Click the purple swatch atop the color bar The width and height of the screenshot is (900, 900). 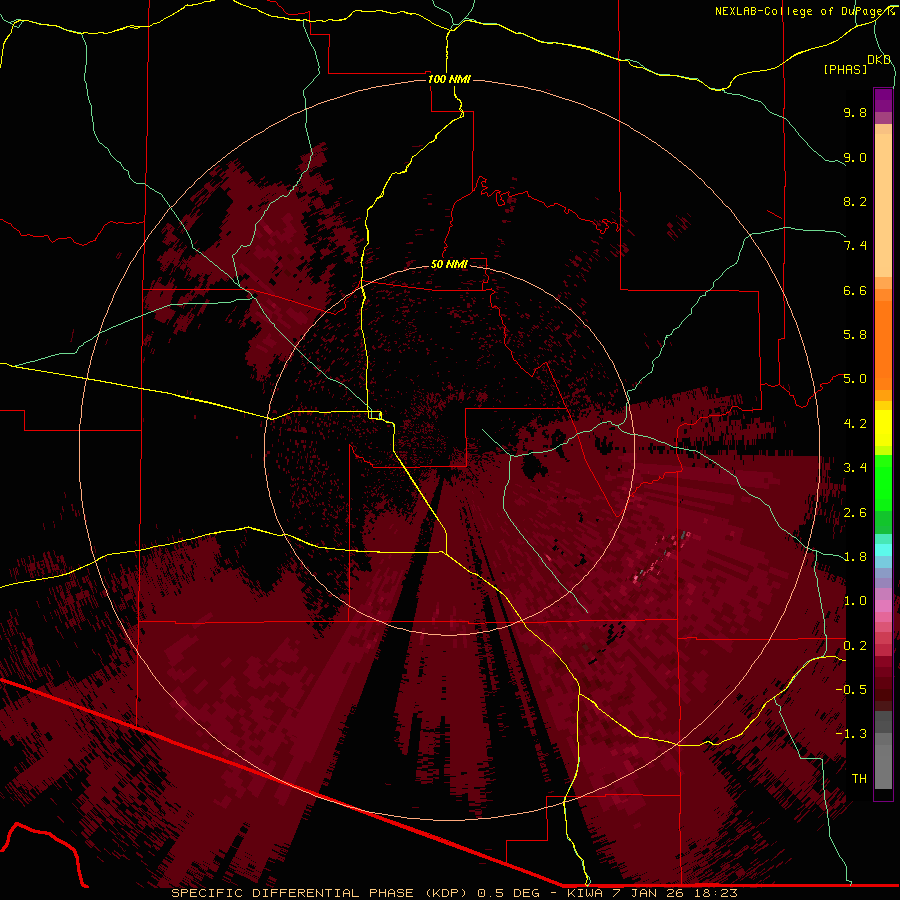[x=883, y=100]
